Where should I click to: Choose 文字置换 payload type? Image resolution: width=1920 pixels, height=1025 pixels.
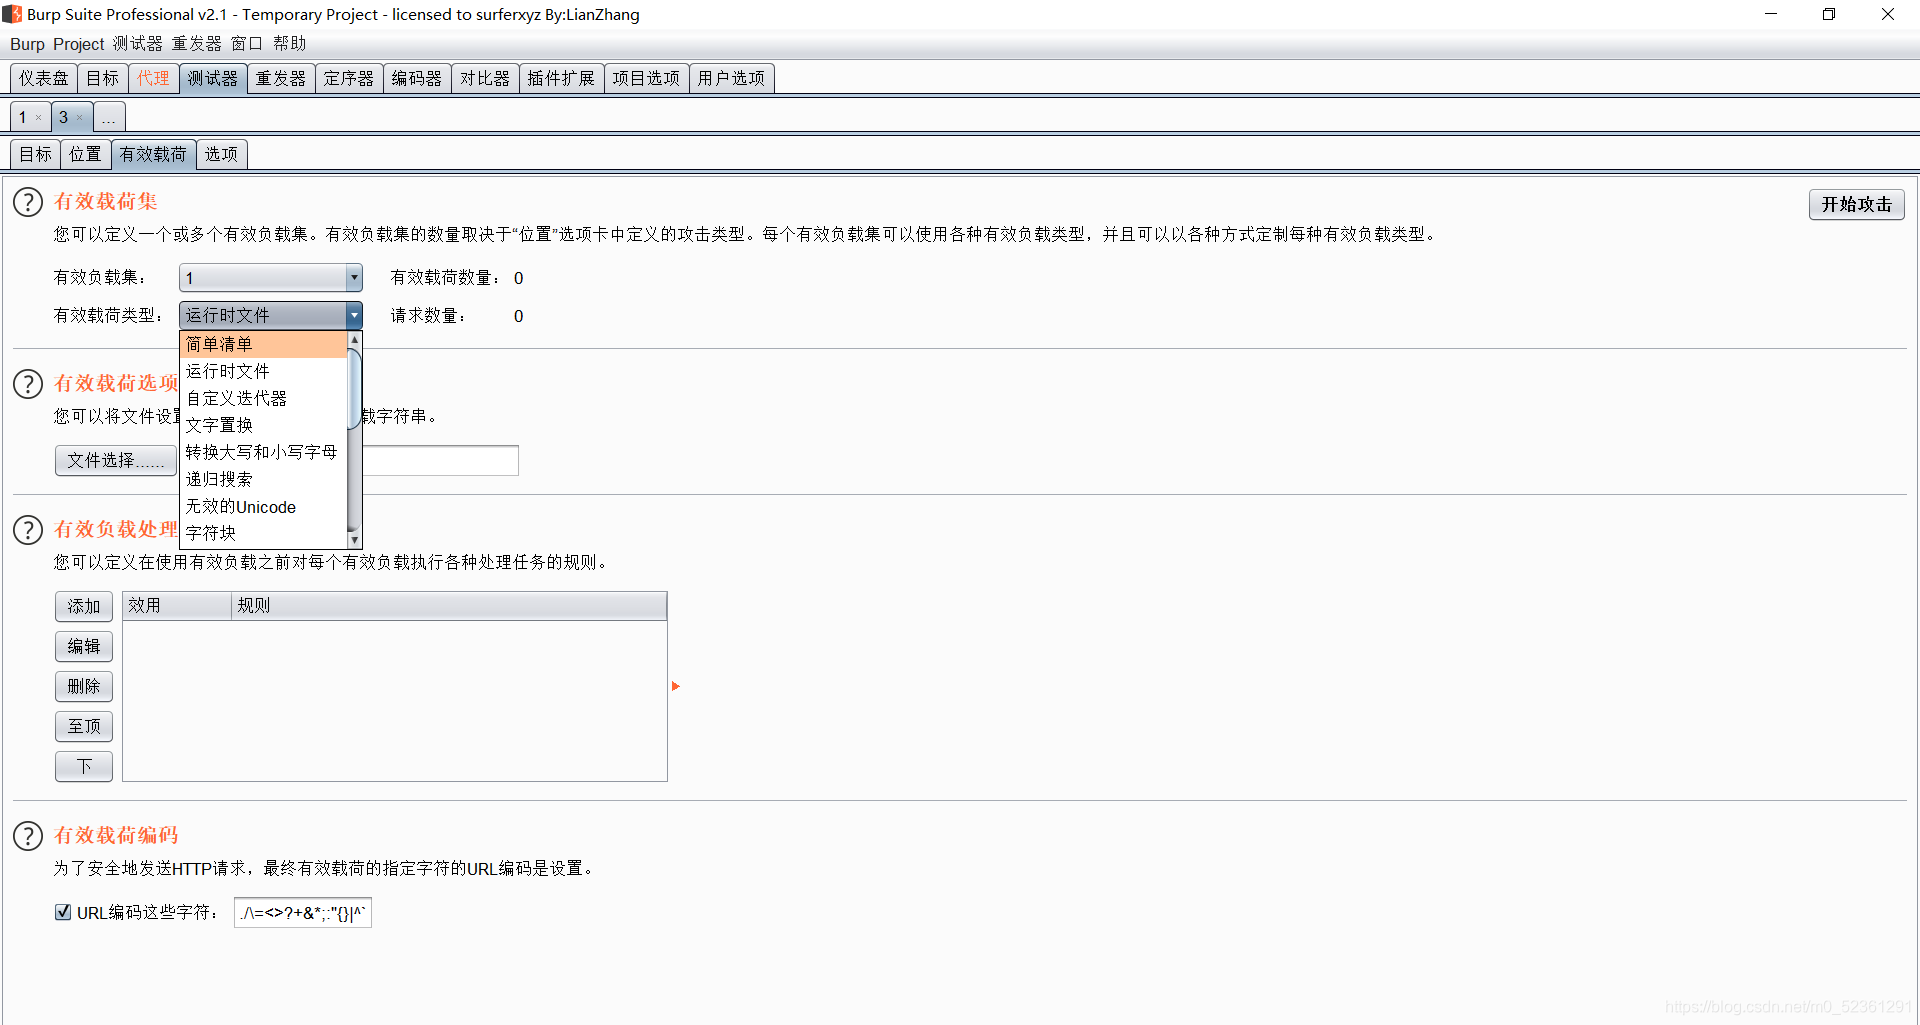click(x=263, y=425)
